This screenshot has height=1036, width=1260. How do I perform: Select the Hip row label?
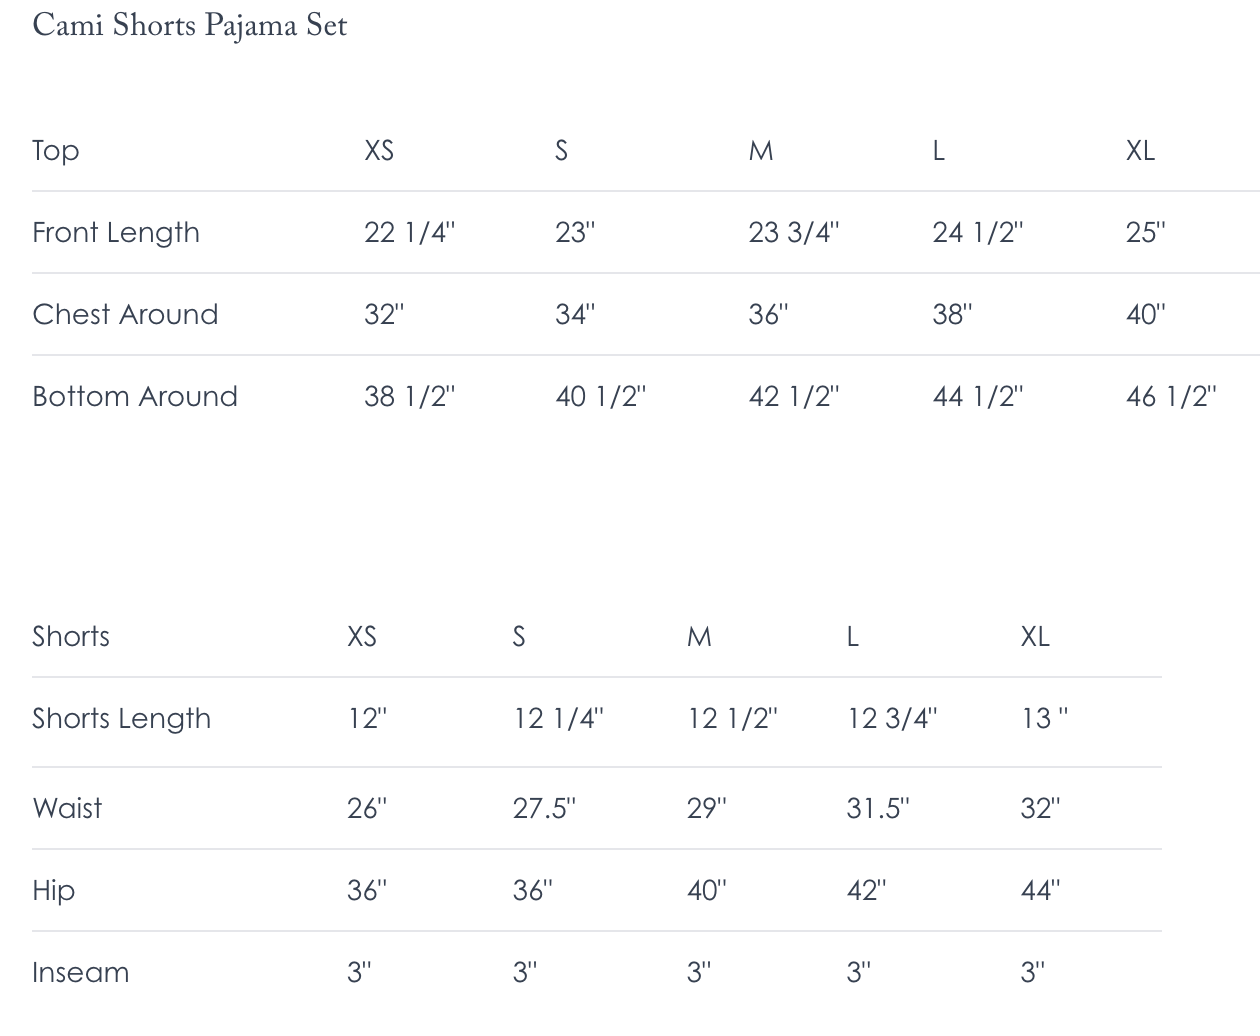[x=53, y=891]
